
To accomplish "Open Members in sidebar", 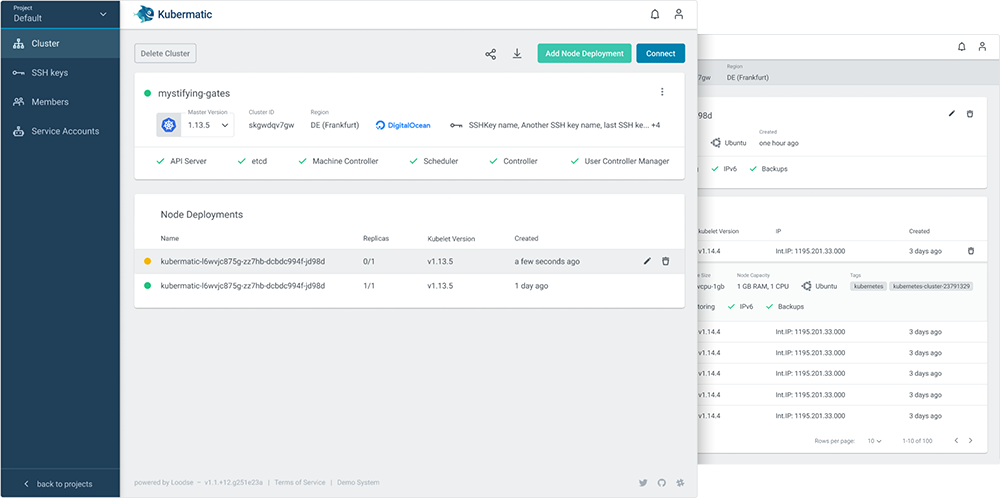I will 60,102.
